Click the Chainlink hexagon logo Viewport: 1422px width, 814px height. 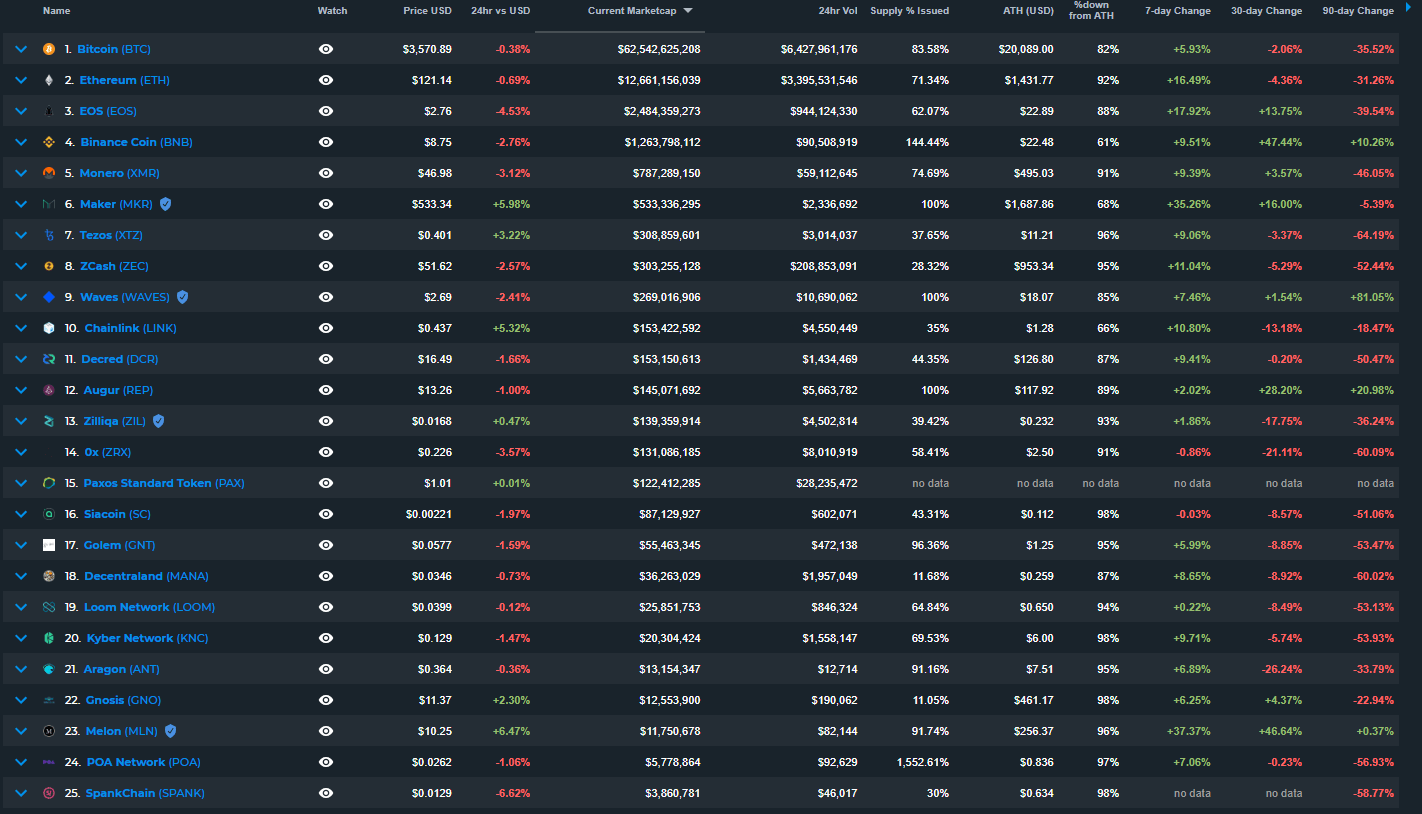(49, 328)
